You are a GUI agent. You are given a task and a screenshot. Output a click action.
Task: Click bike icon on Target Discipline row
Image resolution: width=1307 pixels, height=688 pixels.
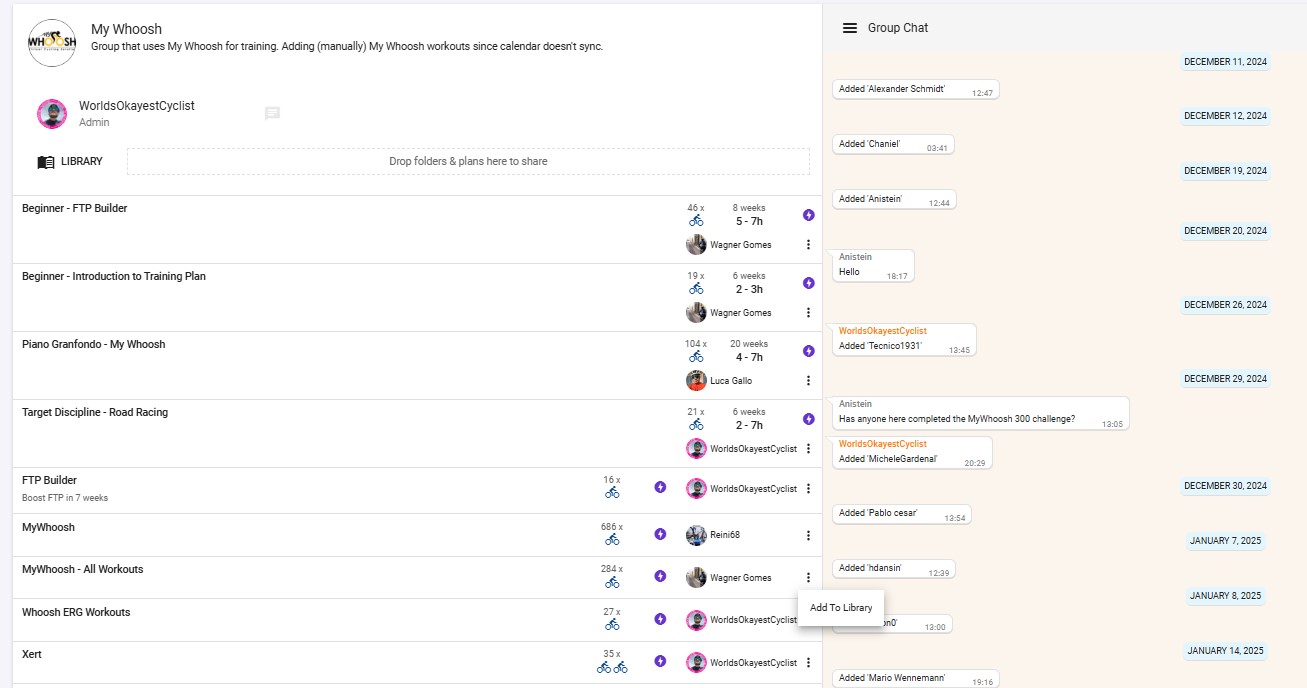[696, 424]
